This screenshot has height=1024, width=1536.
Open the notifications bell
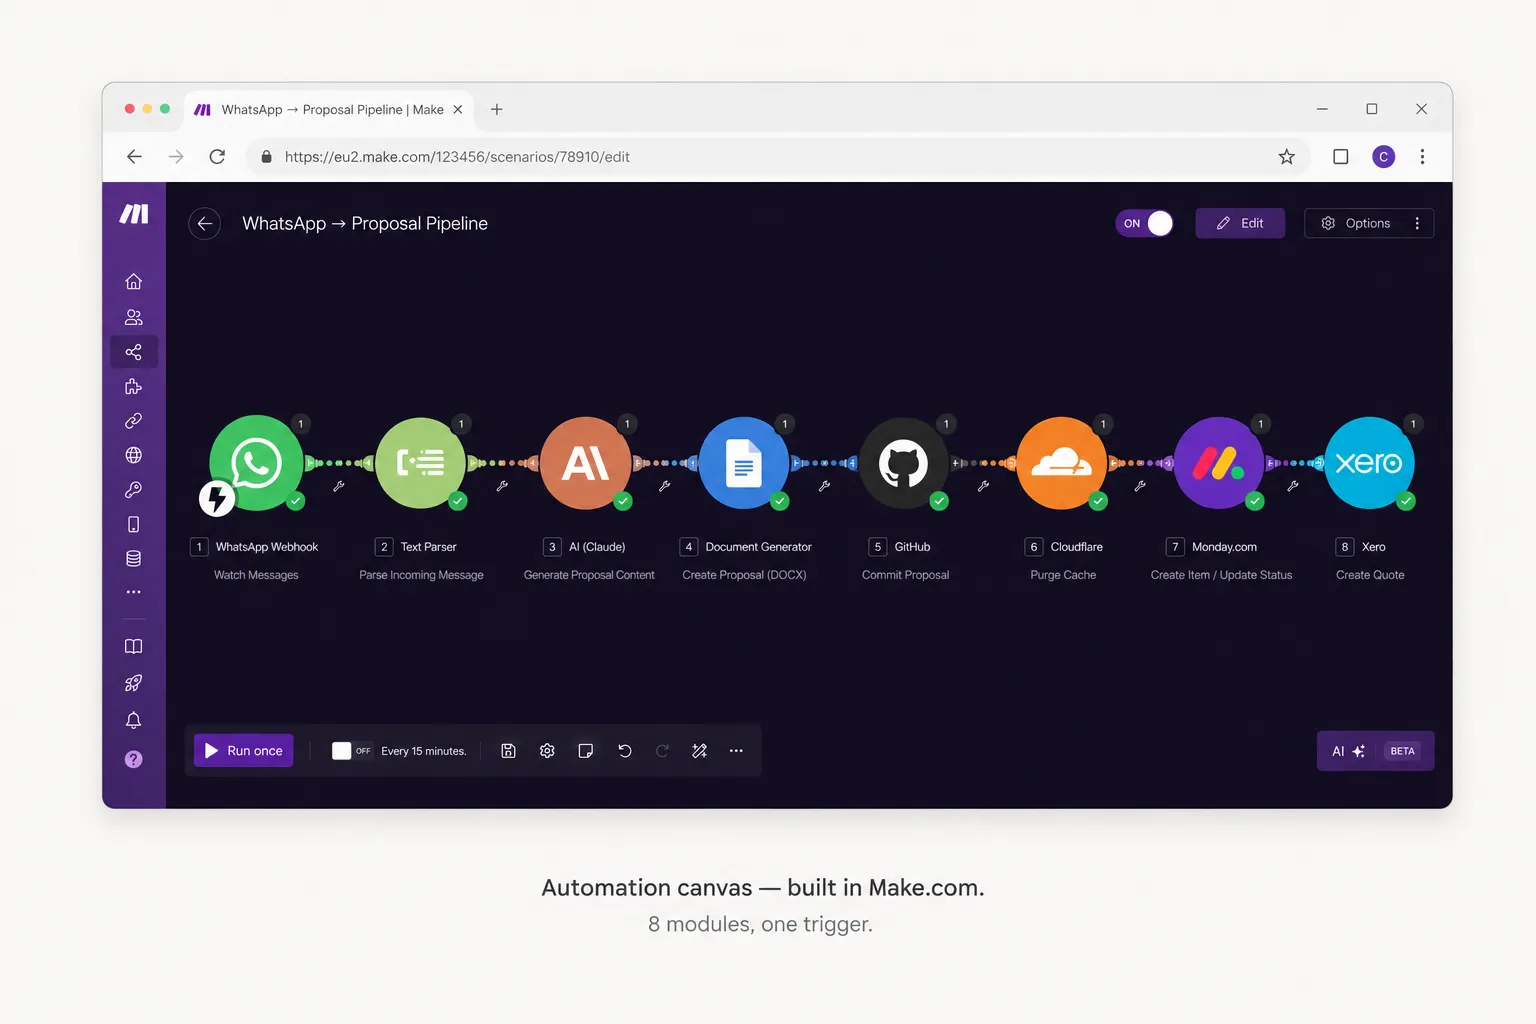133,720
